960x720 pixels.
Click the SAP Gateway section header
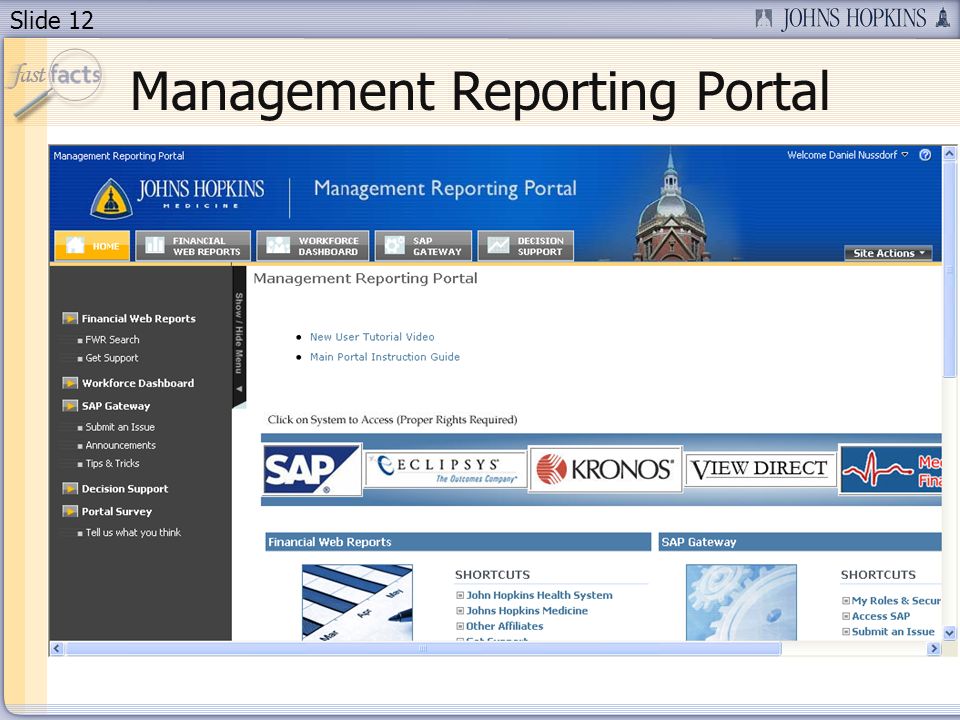pos(800,542)
